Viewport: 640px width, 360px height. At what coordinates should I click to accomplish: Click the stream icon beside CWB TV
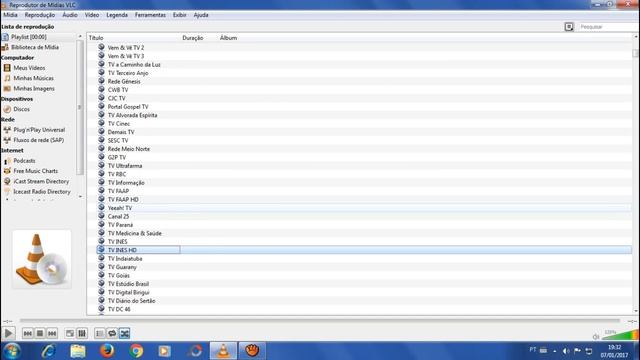[101, 89]
